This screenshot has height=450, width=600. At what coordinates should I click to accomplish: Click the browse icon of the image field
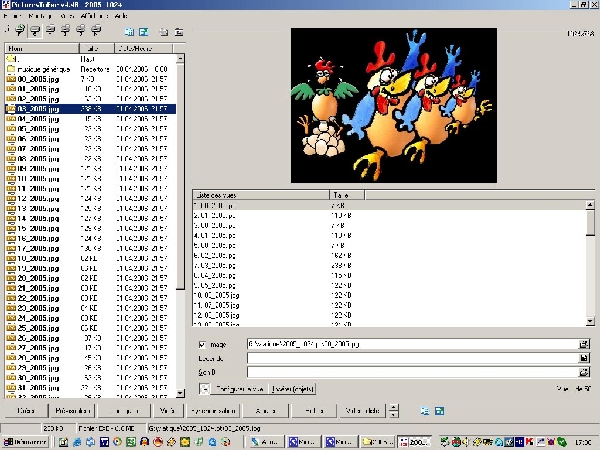(x=584, y=344)
